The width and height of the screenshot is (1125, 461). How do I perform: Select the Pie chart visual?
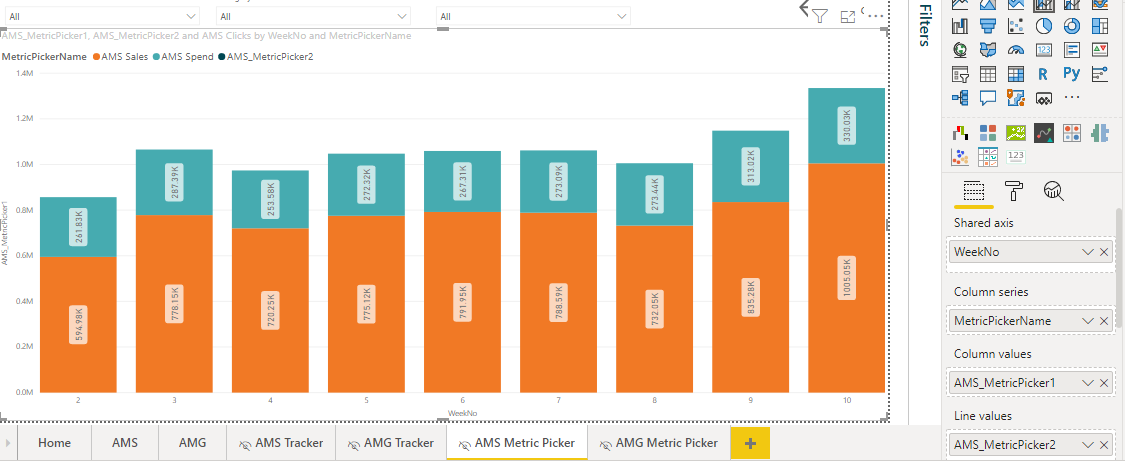[x=1044, y=27]
